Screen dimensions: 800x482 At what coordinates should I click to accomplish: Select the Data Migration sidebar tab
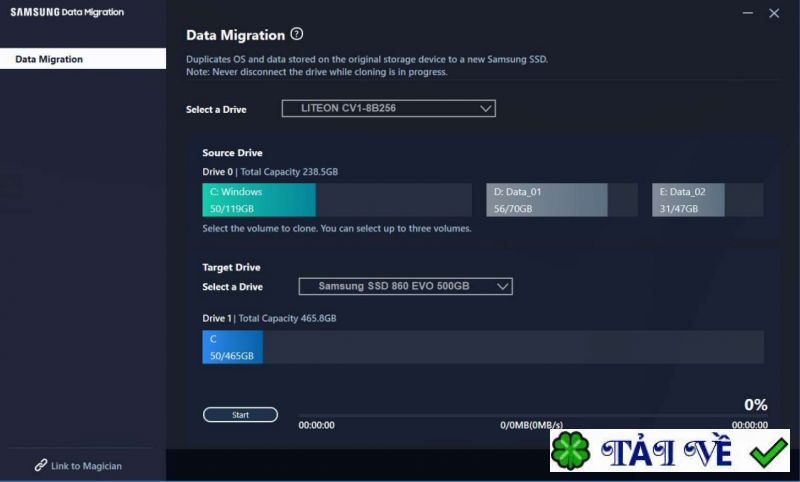pos(83,59)
